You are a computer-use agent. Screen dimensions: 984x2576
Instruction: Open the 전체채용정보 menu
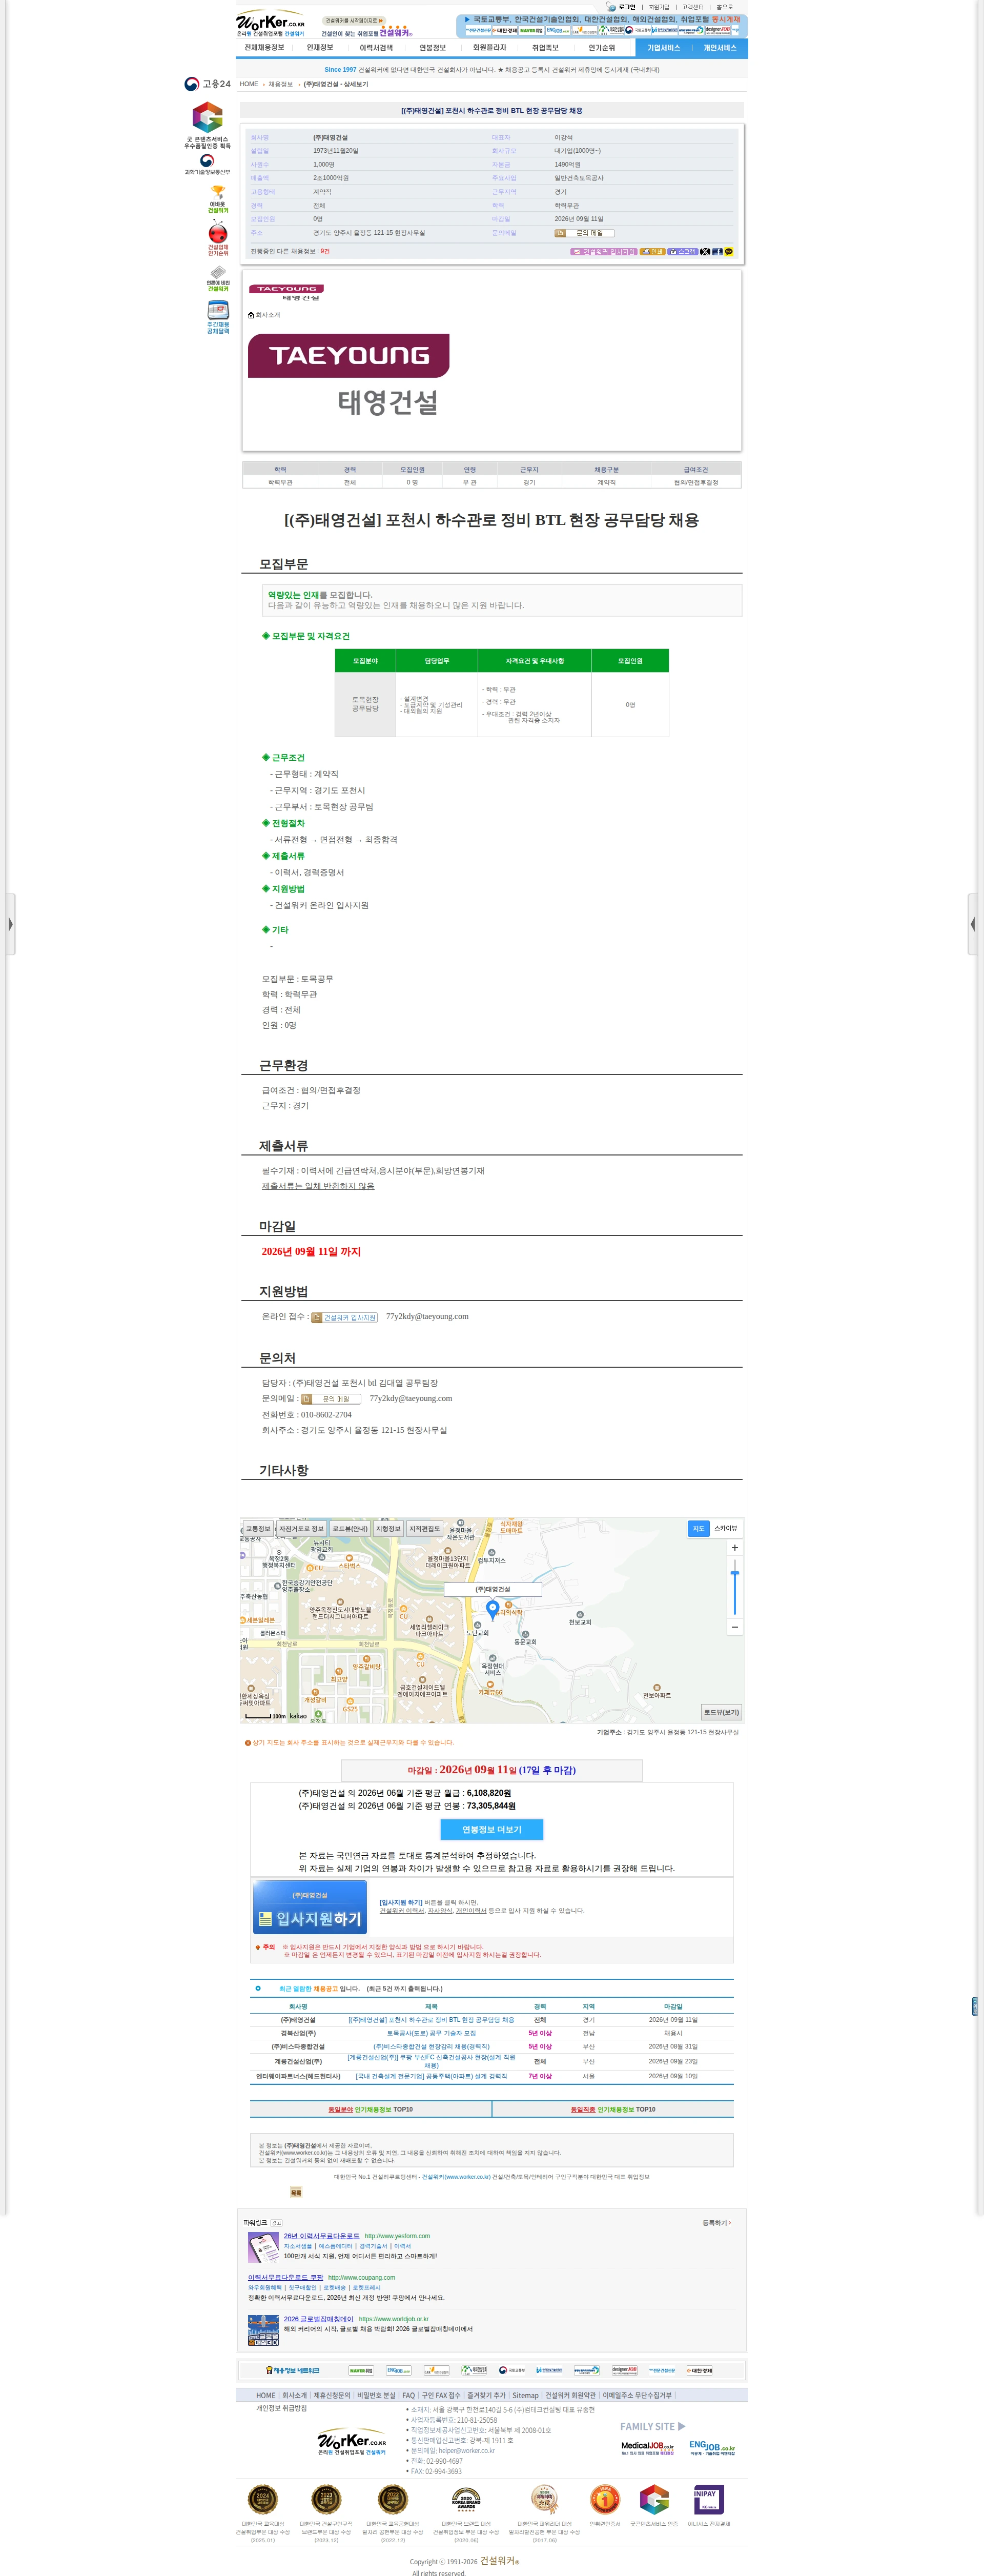[264, 47]
